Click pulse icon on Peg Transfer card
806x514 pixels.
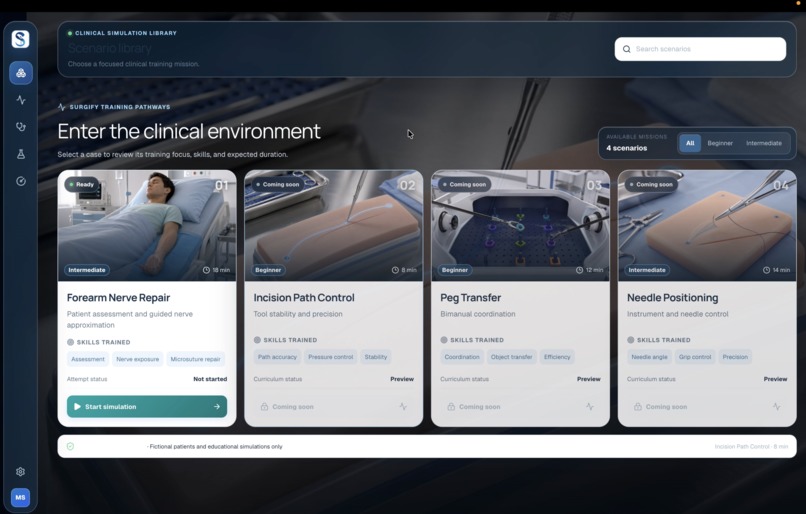point(590,407)
